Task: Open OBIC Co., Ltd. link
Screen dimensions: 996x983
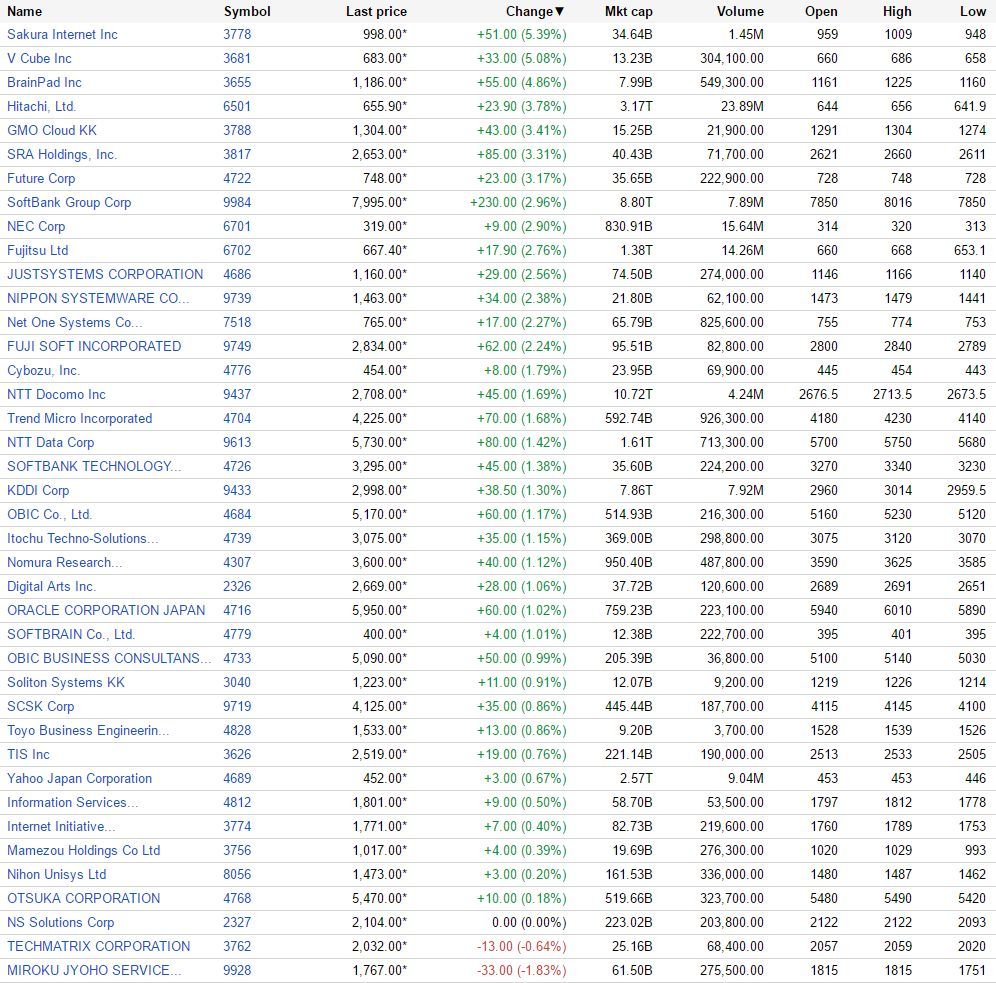Action: coord(50,514)
